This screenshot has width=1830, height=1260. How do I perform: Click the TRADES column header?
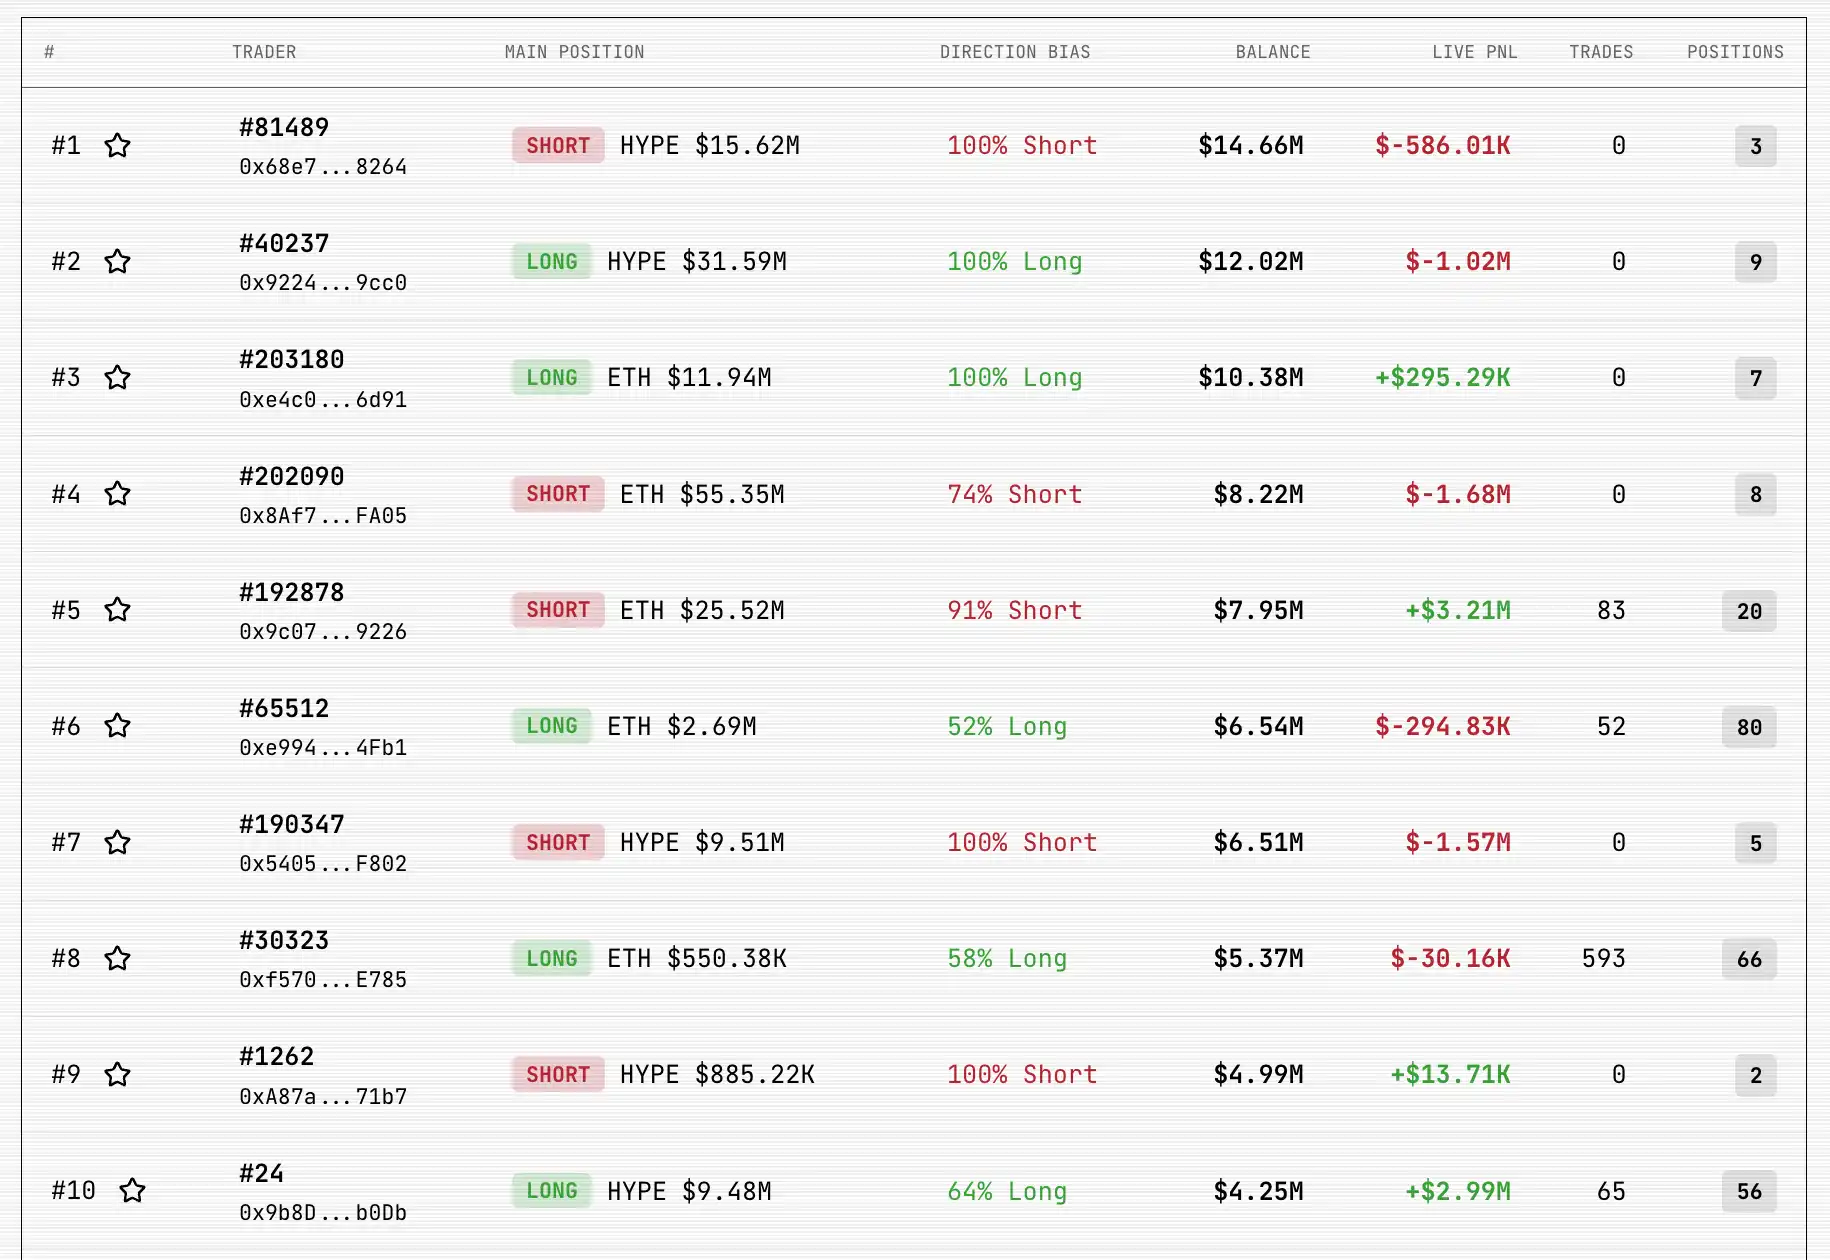(x=1600, y=52)
